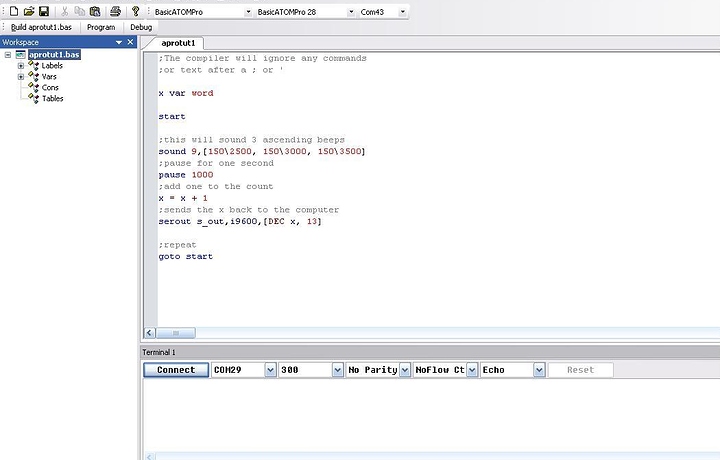
Task: Click the 'start' label line in code
Action: click(x=172, y=117)
